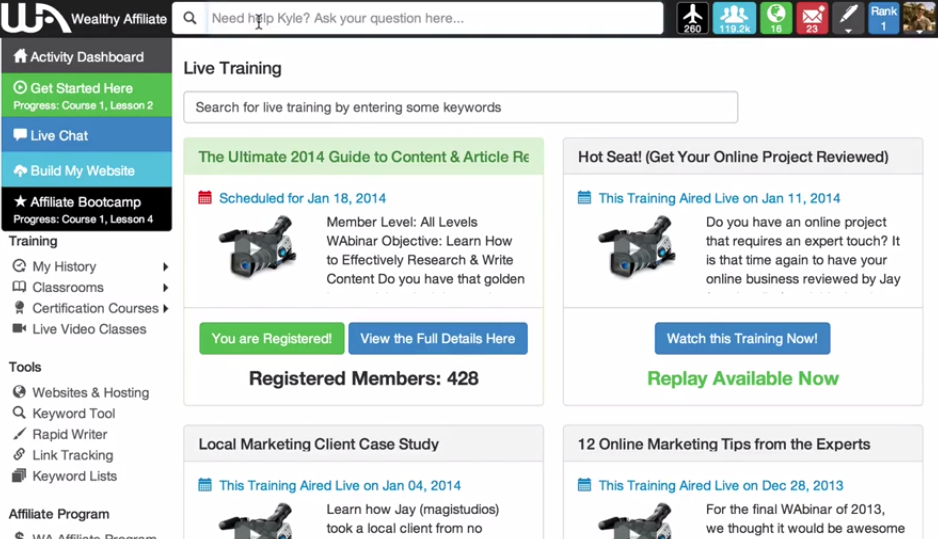The height and width of the screenshot is (539, 938).
Task: Click the play icon beside Get Started Here
Action: (20, 87)
